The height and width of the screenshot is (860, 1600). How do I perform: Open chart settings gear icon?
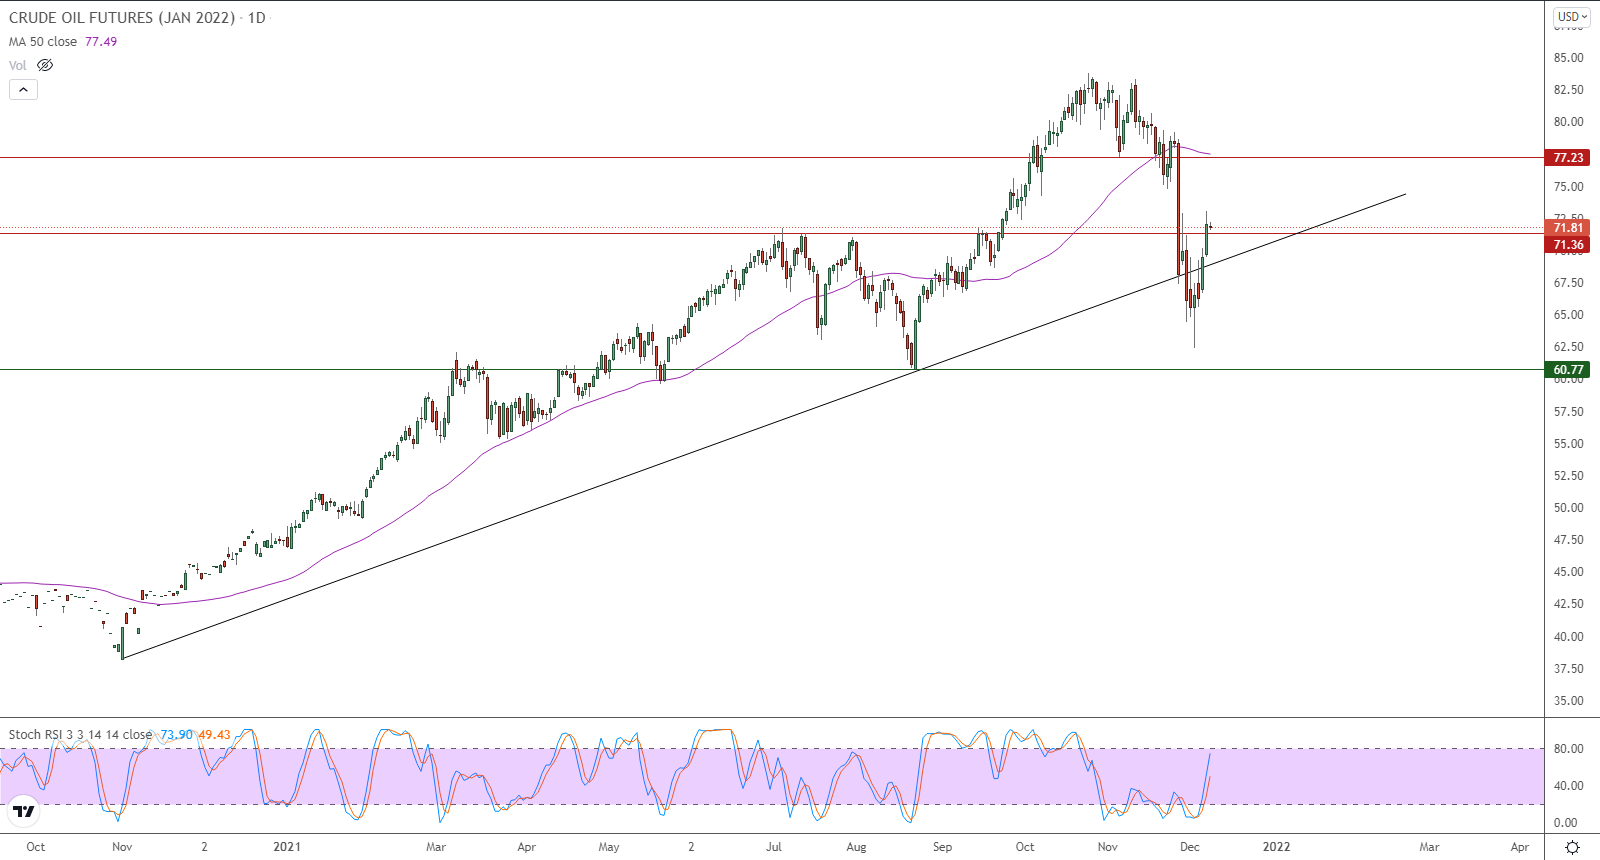click(1572, 847)
